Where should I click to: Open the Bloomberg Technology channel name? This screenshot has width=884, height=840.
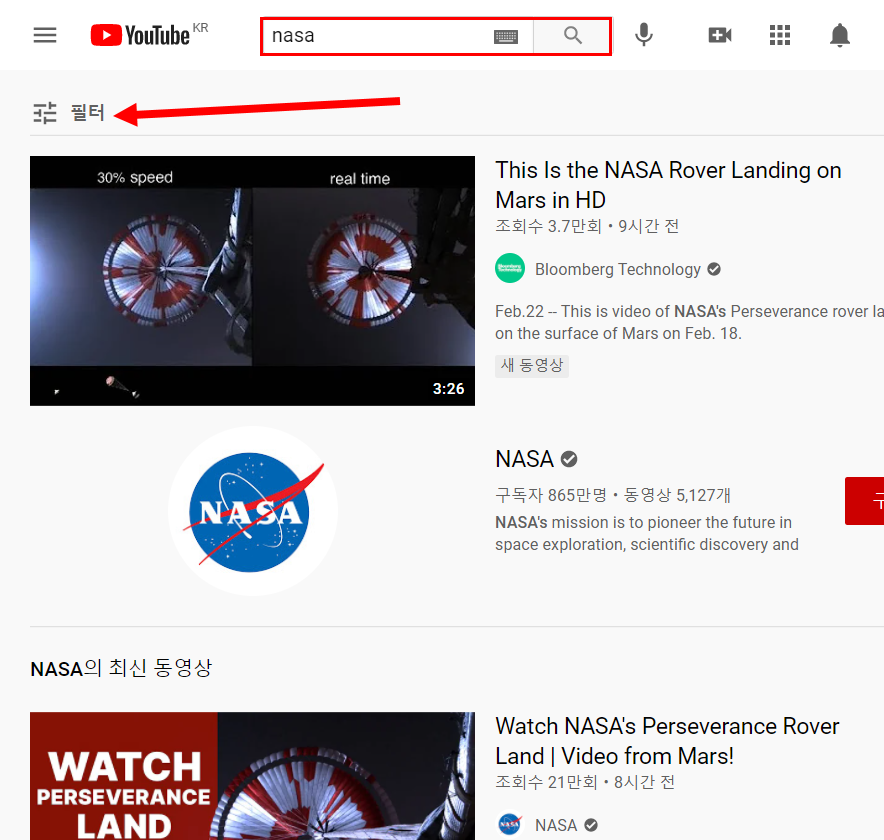617,269
